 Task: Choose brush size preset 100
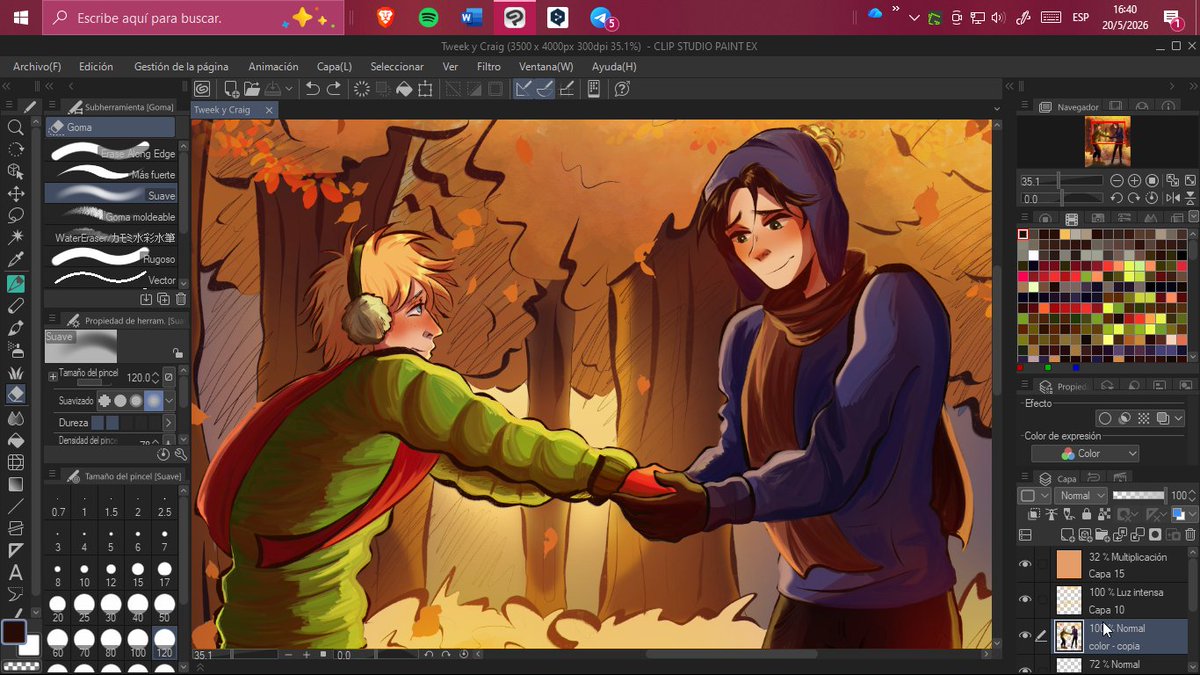138,641
